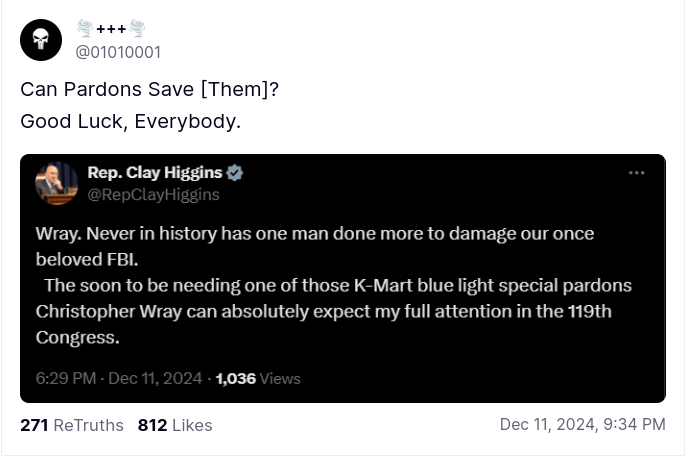Viewport: 685px width, 456px height.
Task: Open the @01010001 profile handle
Action: click(x=118, y=52)
